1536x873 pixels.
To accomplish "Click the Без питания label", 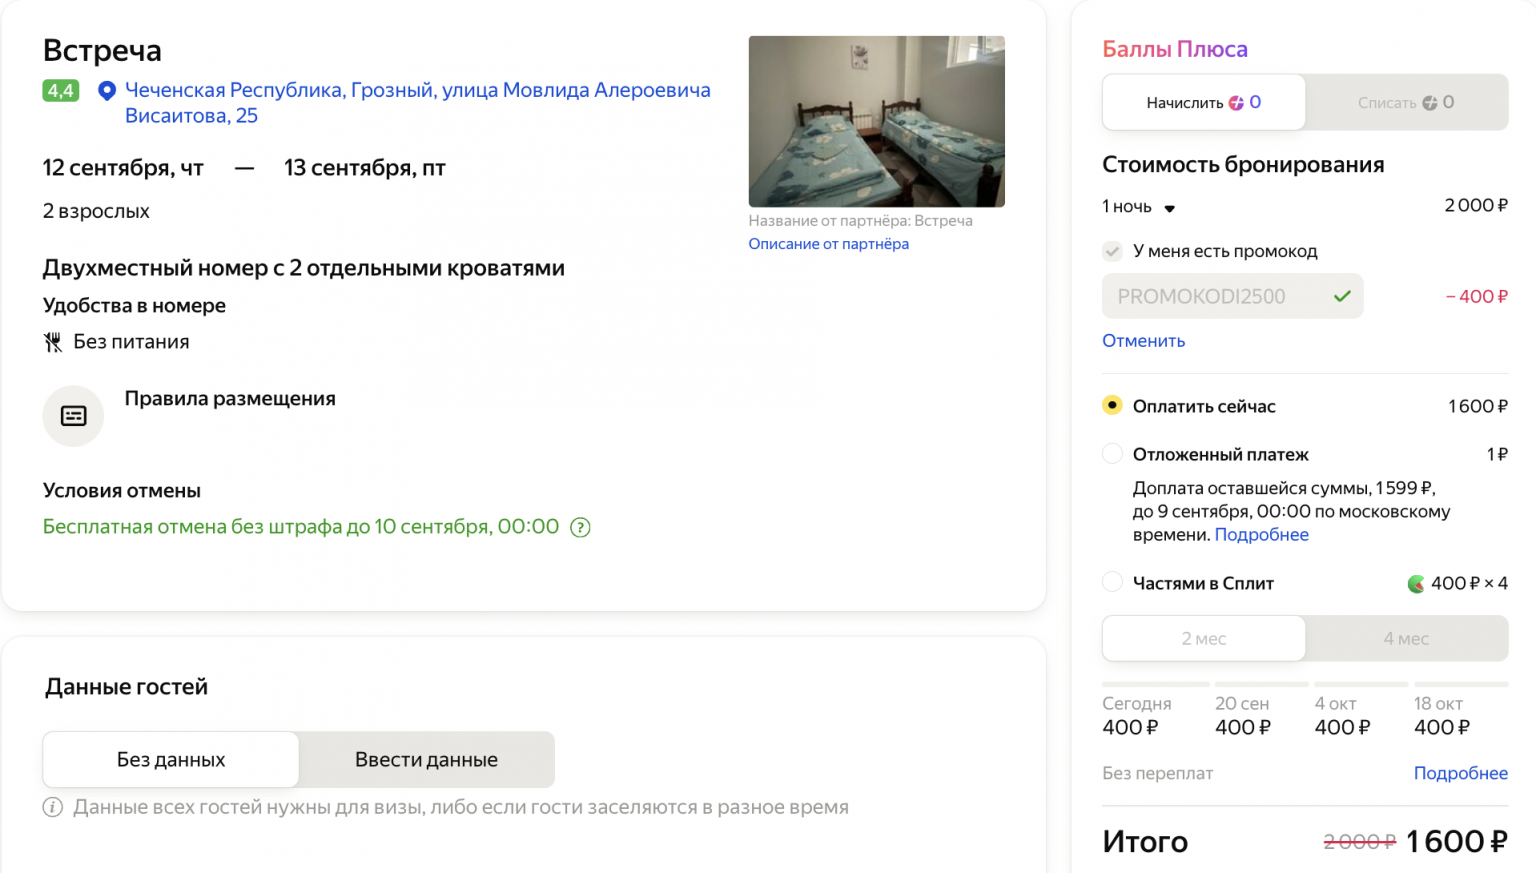I will coord(131,342).
